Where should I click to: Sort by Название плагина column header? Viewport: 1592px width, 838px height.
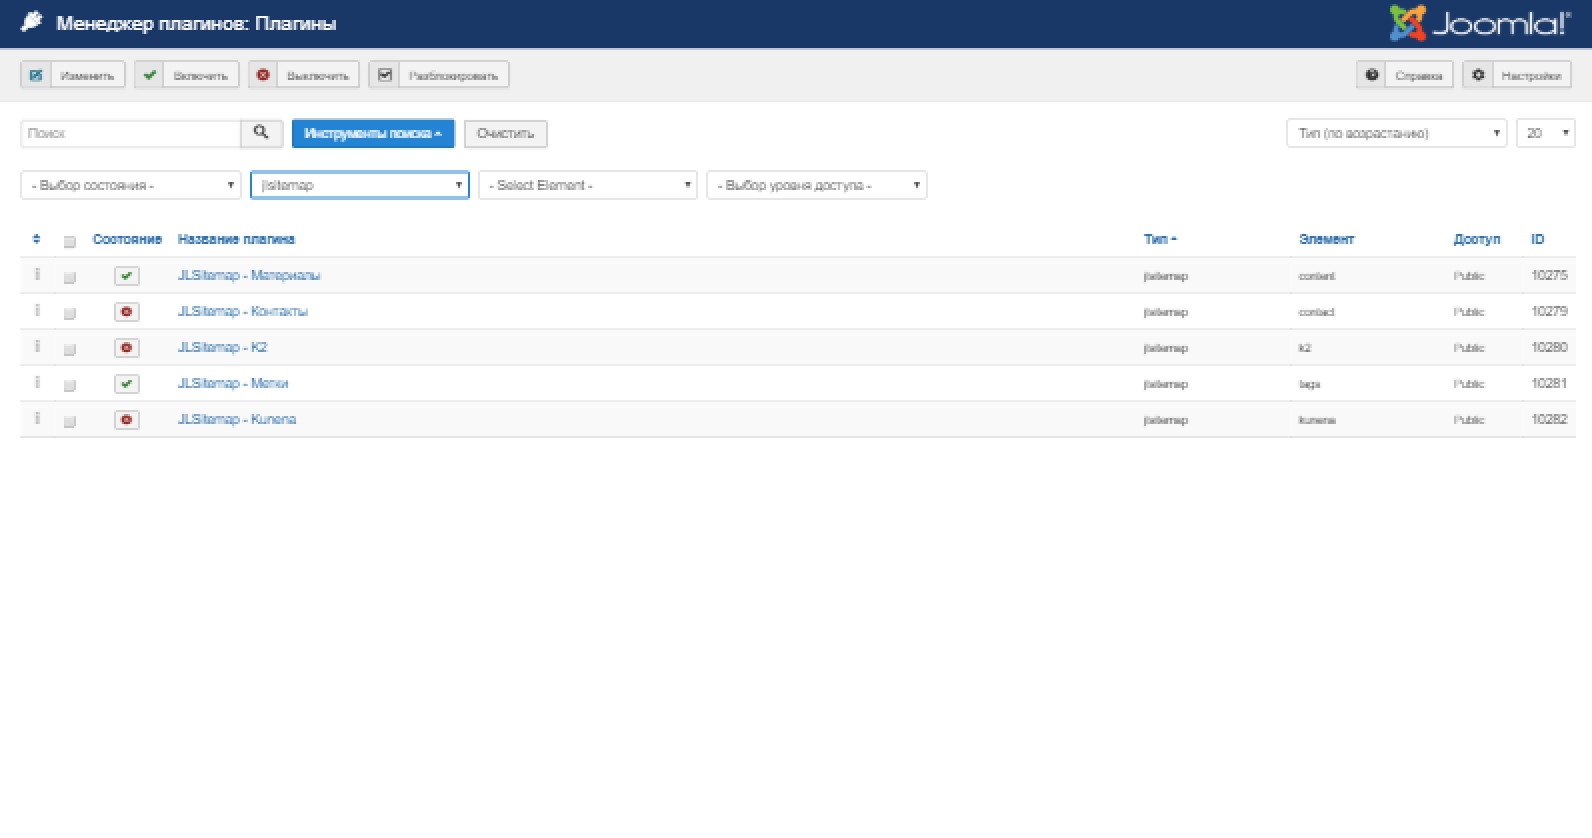(x=236, y=239)
